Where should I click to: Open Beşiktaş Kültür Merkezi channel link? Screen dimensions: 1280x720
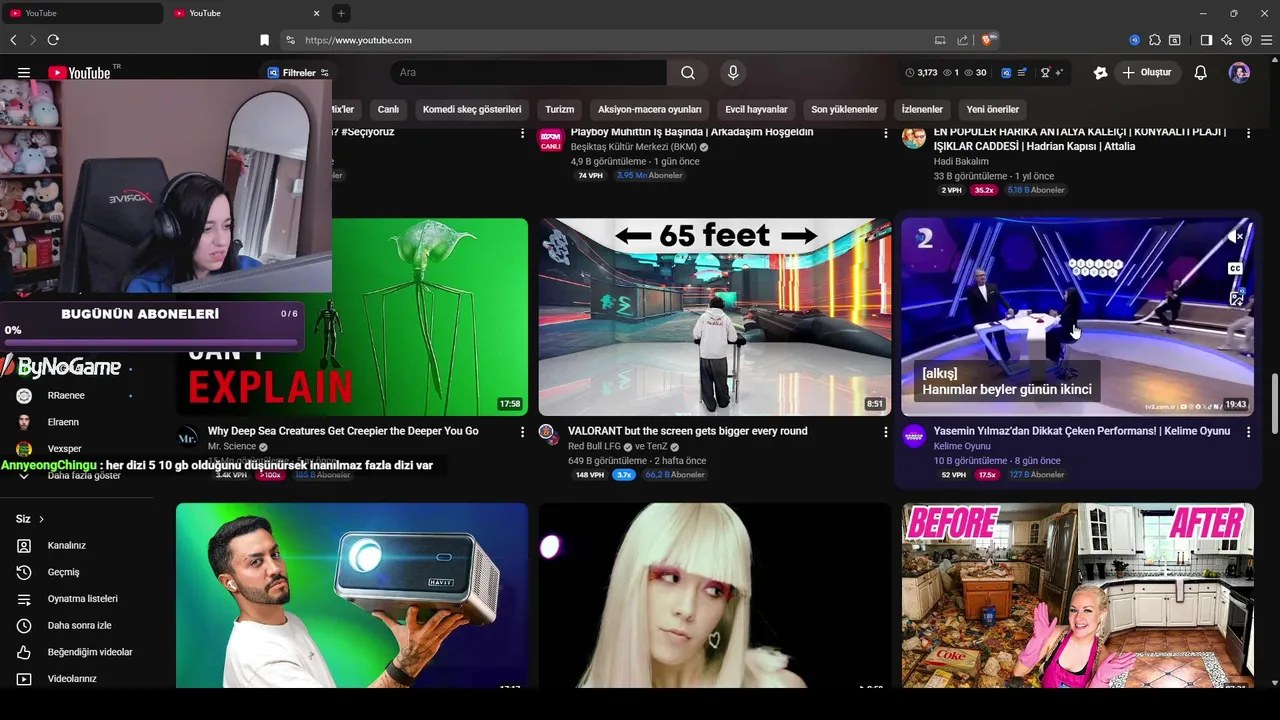[633, 147]
